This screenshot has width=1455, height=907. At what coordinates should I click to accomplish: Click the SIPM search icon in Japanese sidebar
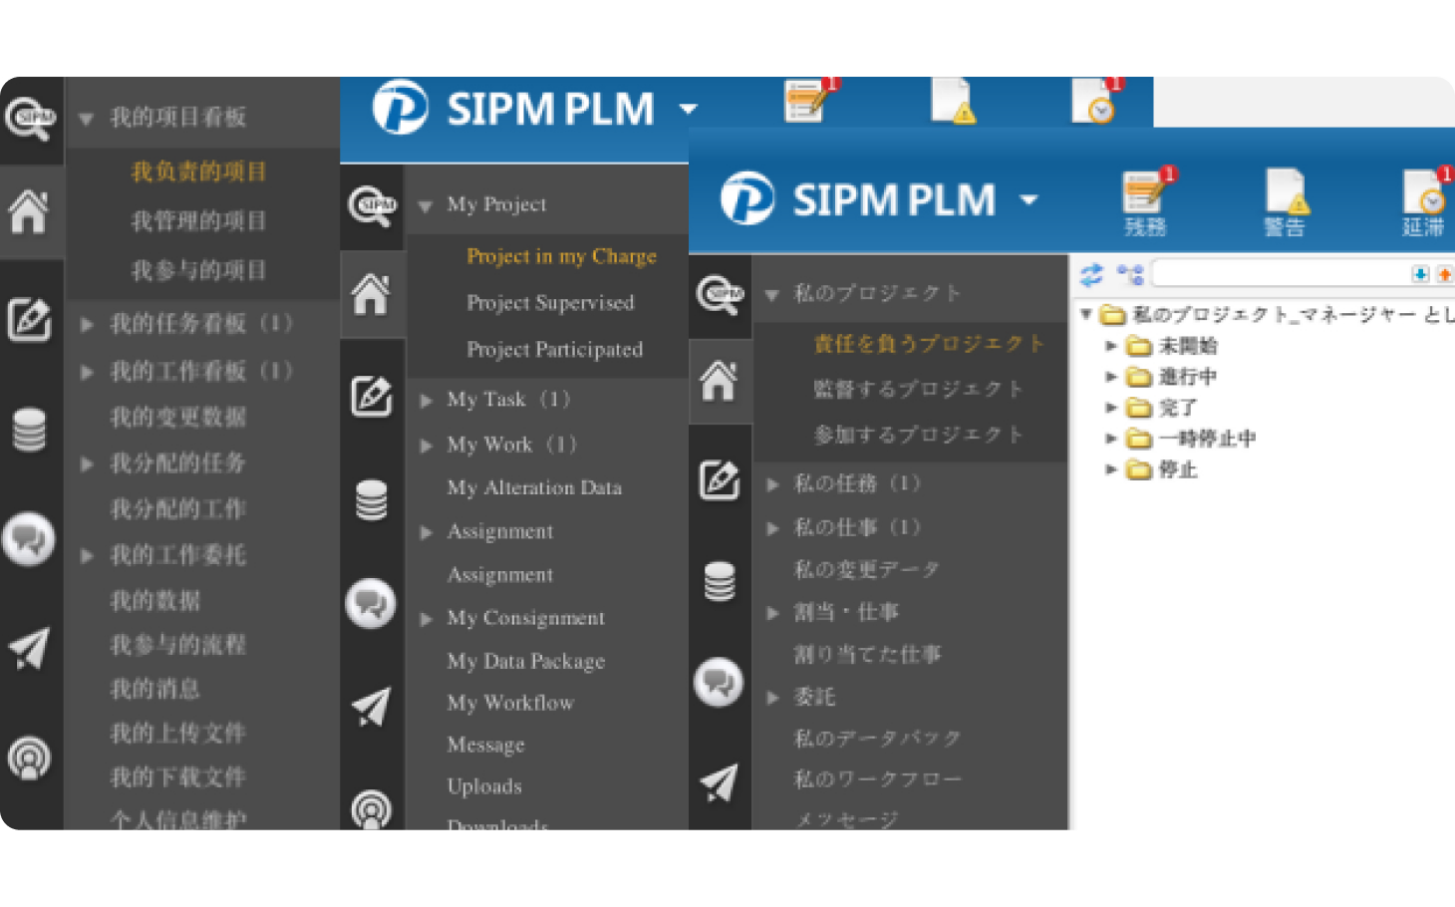(720, 294)
